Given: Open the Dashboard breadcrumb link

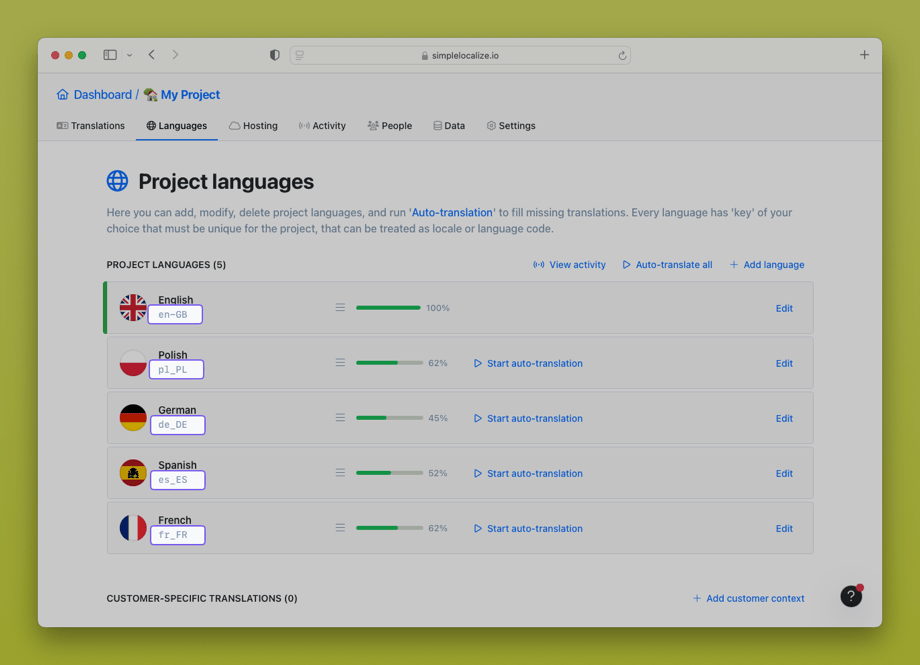Looking at the screenshot, I should pyautogui.click(x=103, y=94).
